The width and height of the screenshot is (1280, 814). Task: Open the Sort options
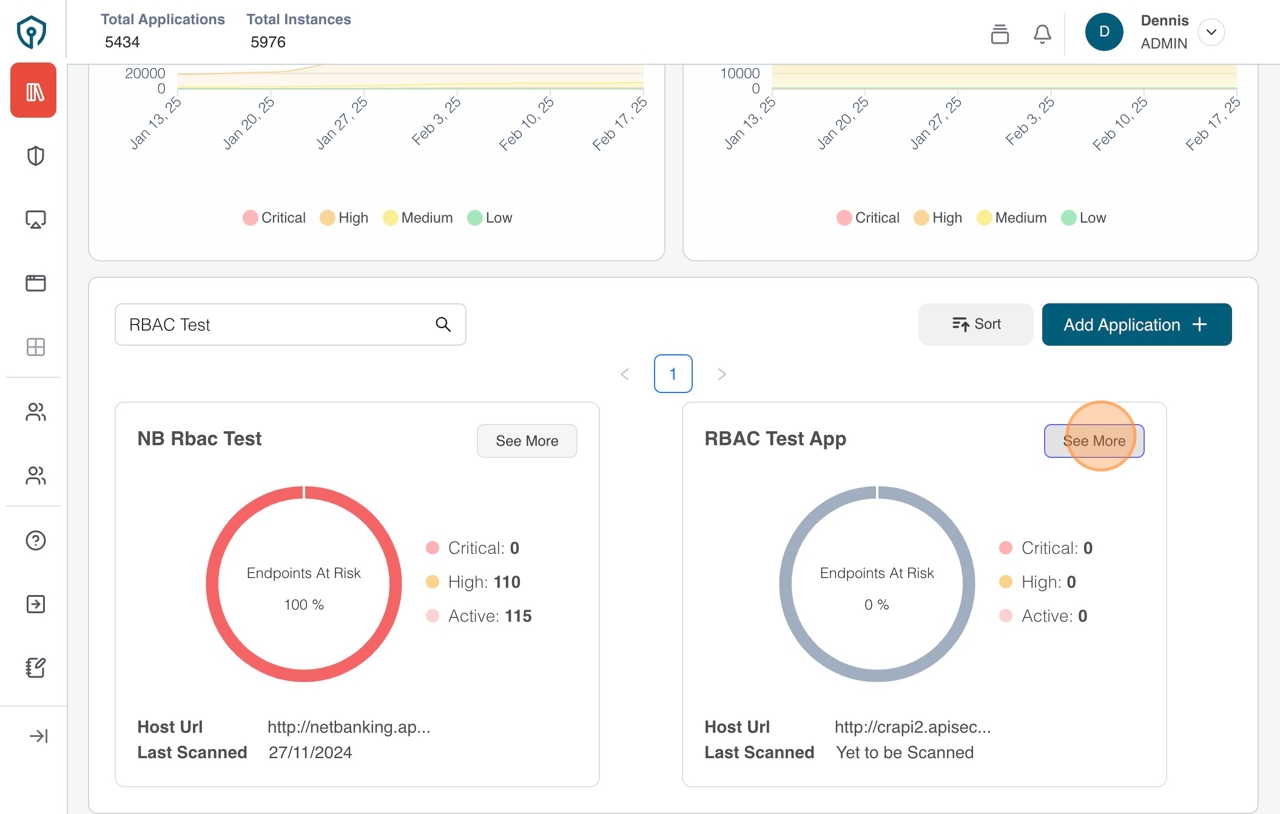975,325
